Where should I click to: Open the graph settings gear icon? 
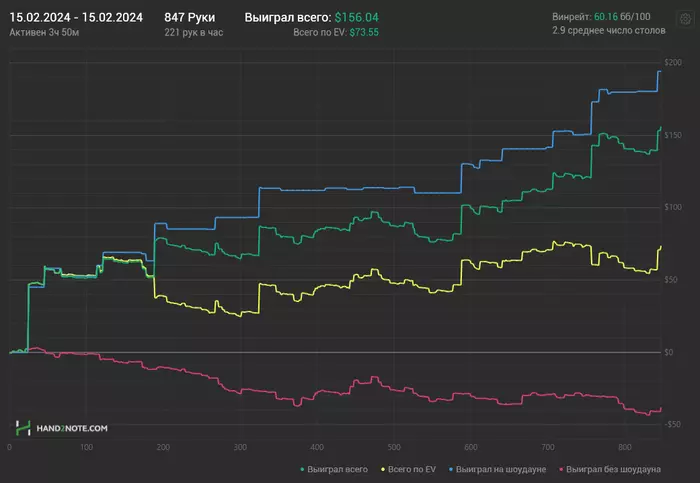[x=684, y=19]
